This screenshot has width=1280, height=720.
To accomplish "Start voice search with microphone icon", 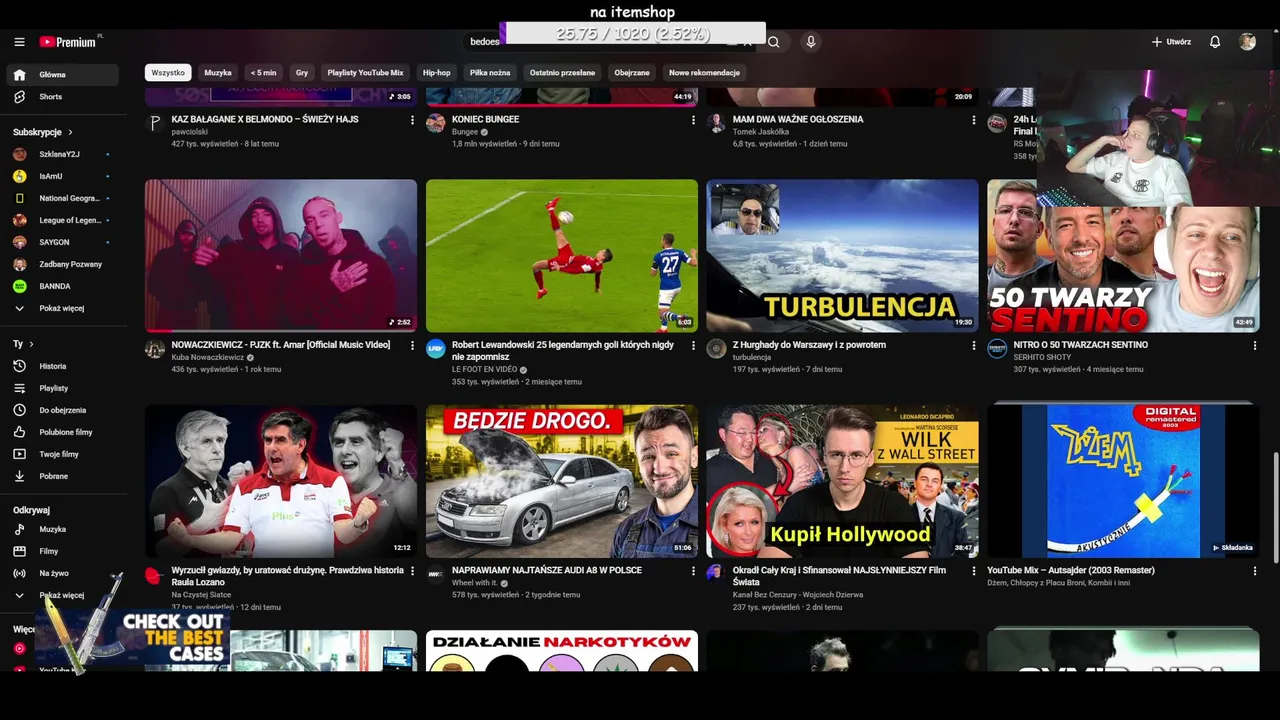I will [811, 42].
